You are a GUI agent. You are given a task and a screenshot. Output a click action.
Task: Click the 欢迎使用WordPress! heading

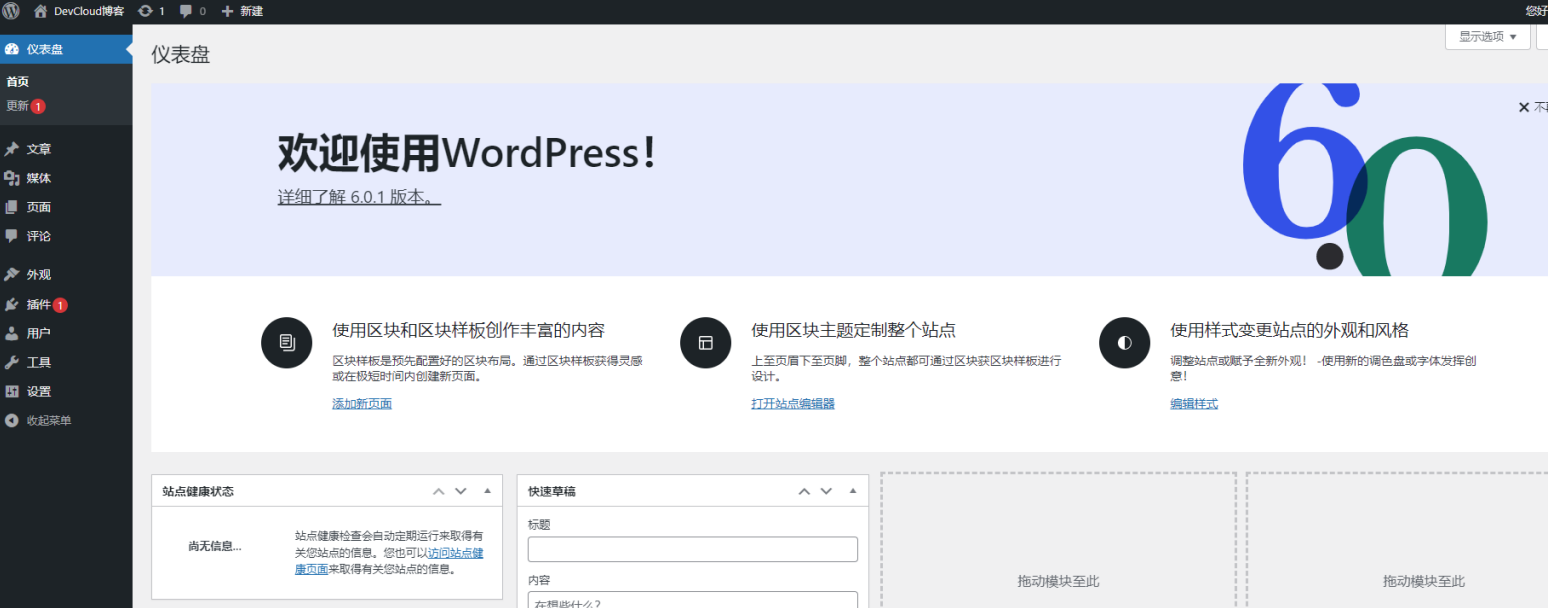tap(467, 153)
